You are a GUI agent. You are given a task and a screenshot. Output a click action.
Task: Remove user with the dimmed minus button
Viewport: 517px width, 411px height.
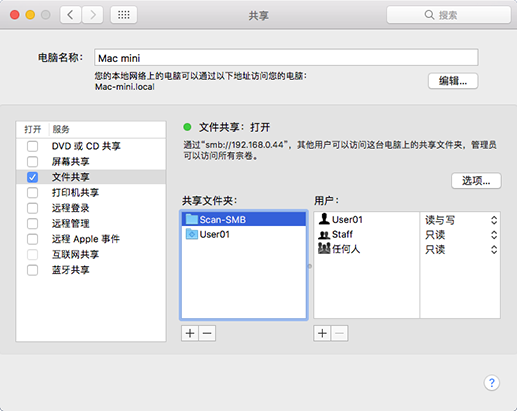339,333
